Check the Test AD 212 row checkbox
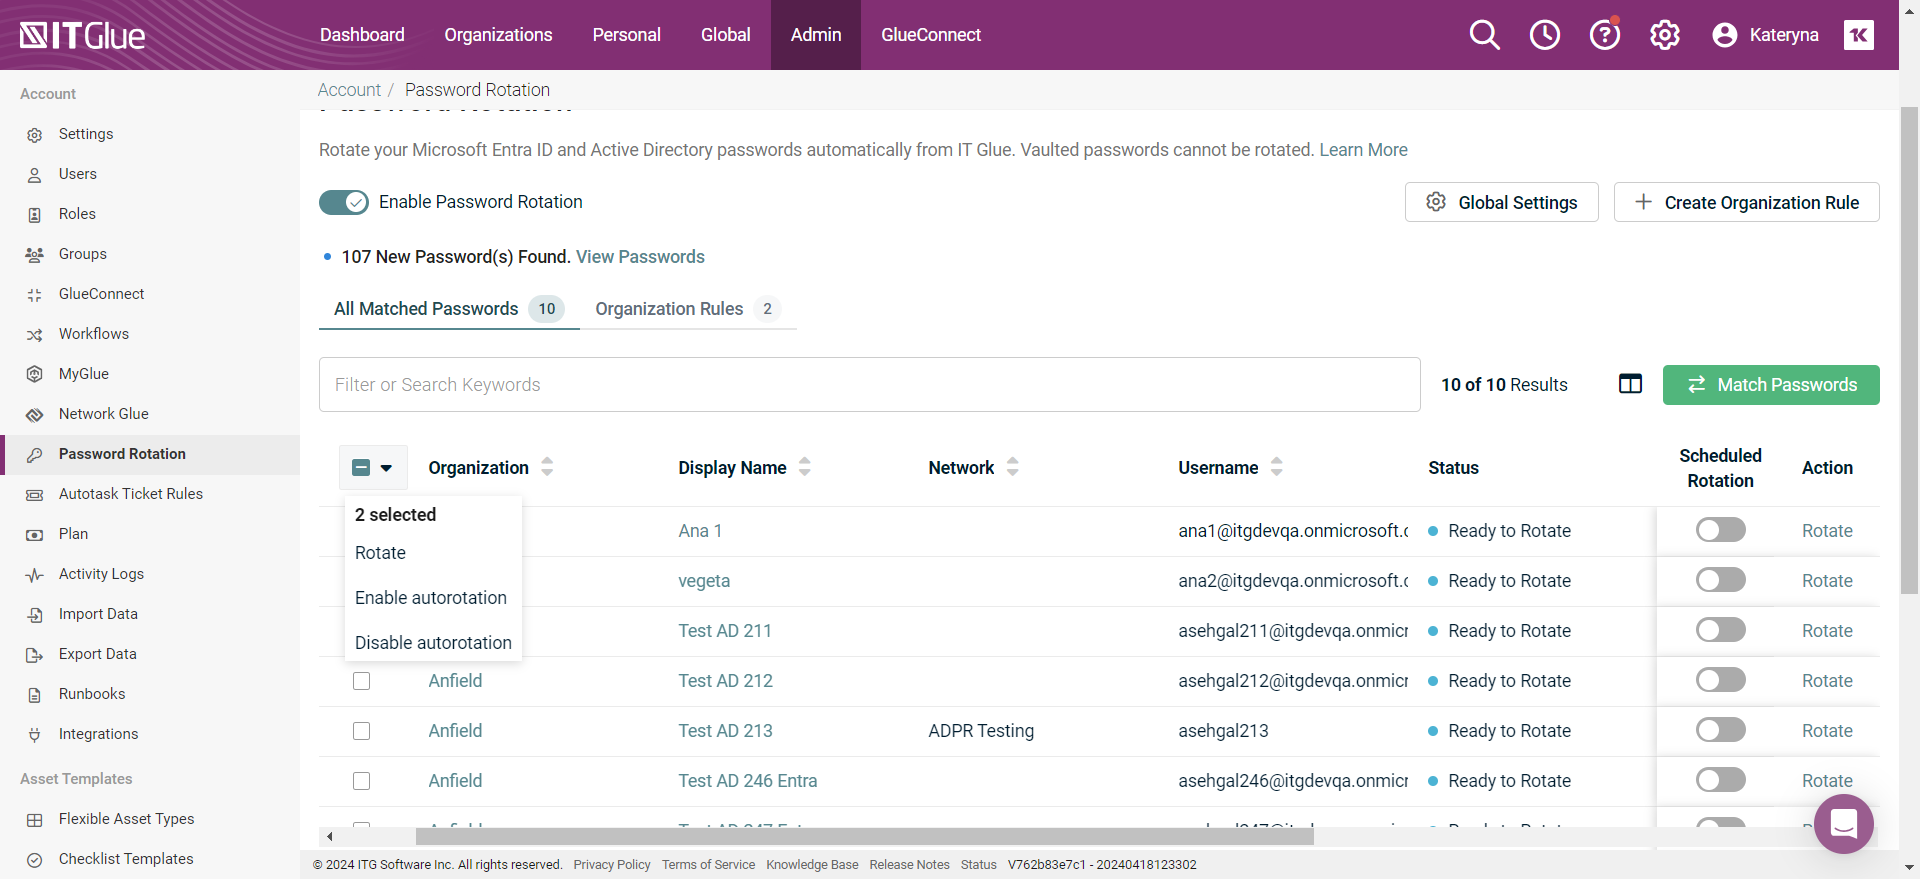Viewport: 1920px width, 879px height. [x=362, y=681]
